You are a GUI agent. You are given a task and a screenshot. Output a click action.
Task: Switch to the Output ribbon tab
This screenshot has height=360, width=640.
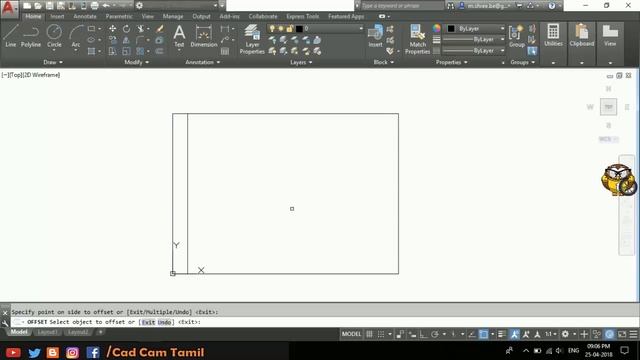click(201, 16)
